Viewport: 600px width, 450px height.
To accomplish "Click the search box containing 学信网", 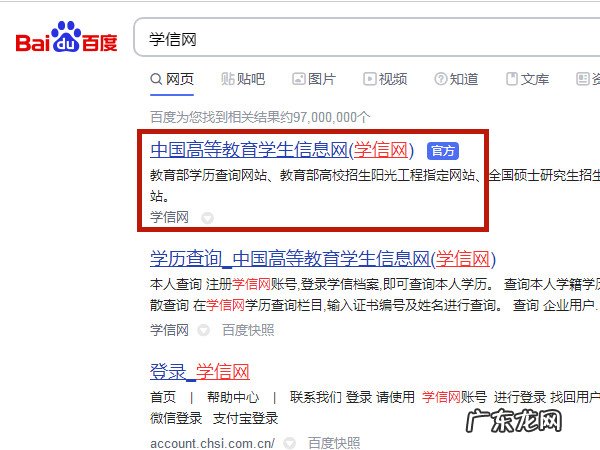I will click(x=367, y=38).
